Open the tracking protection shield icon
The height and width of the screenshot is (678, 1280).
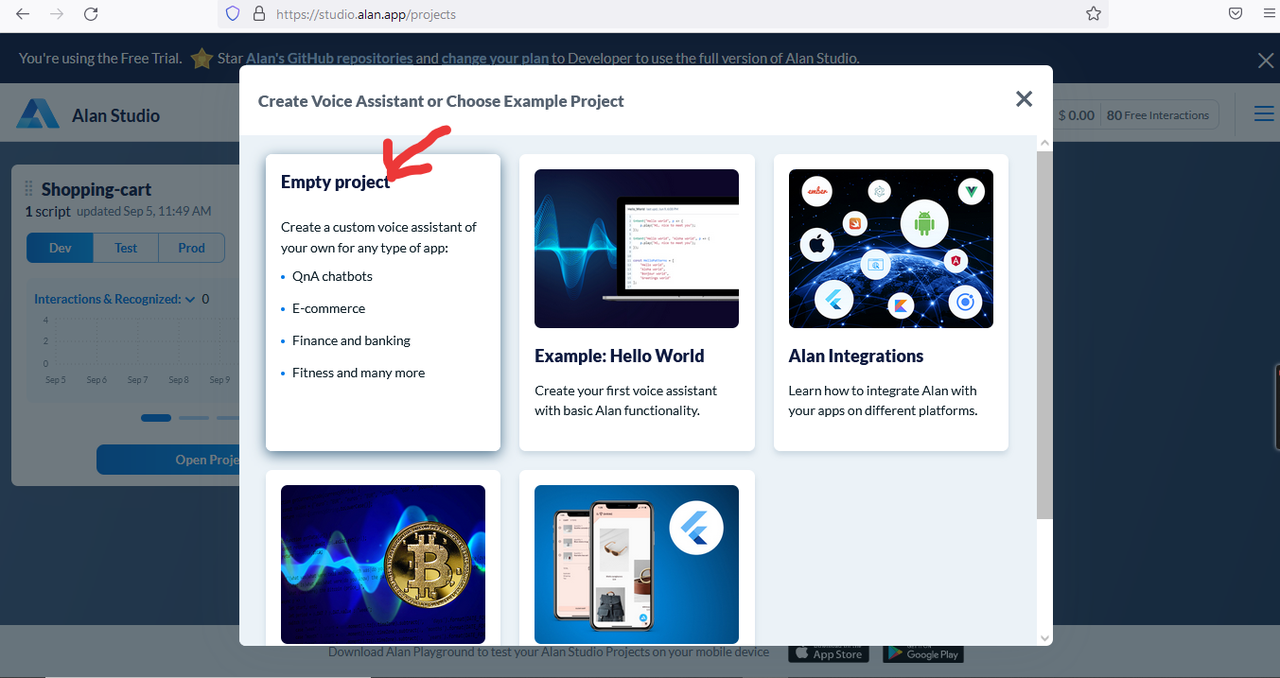pyautogui.click(x=233, y=14)
